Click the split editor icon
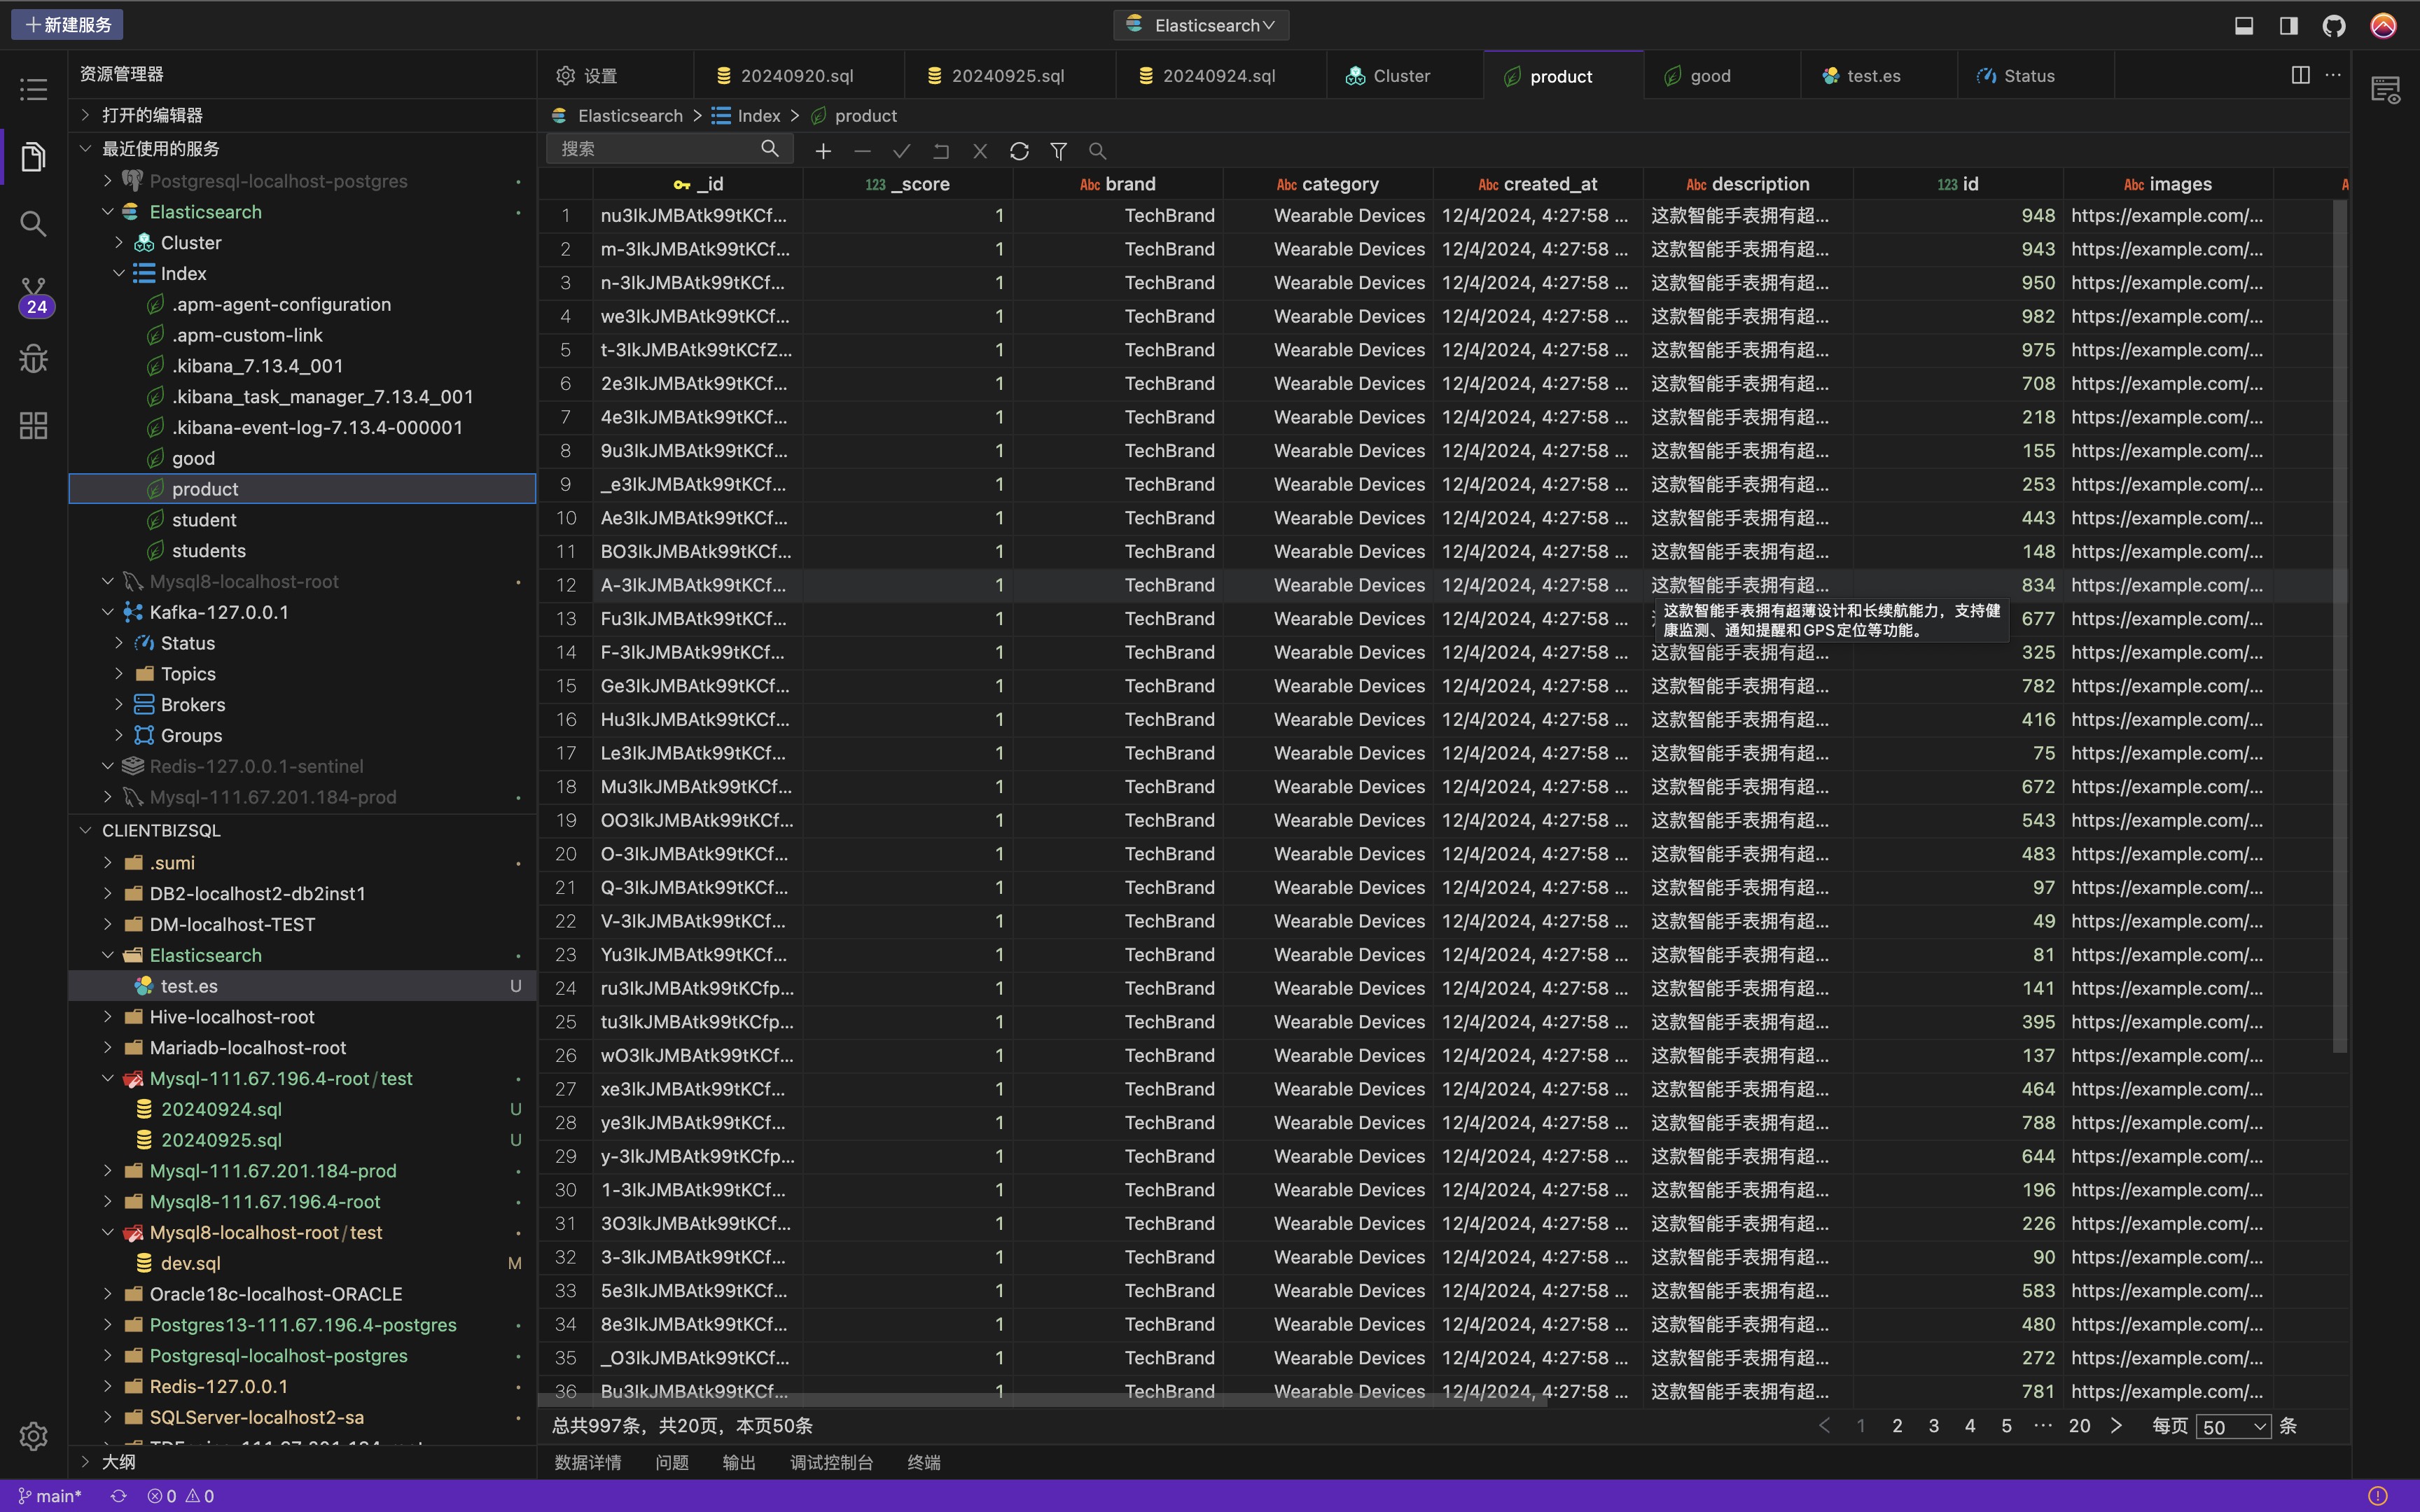This screenshot has height=1512, width=2420. 2300,75
